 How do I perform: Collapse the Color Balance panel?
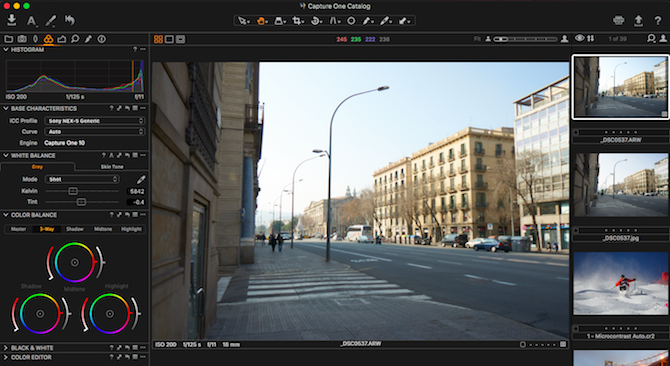[6, 215]
